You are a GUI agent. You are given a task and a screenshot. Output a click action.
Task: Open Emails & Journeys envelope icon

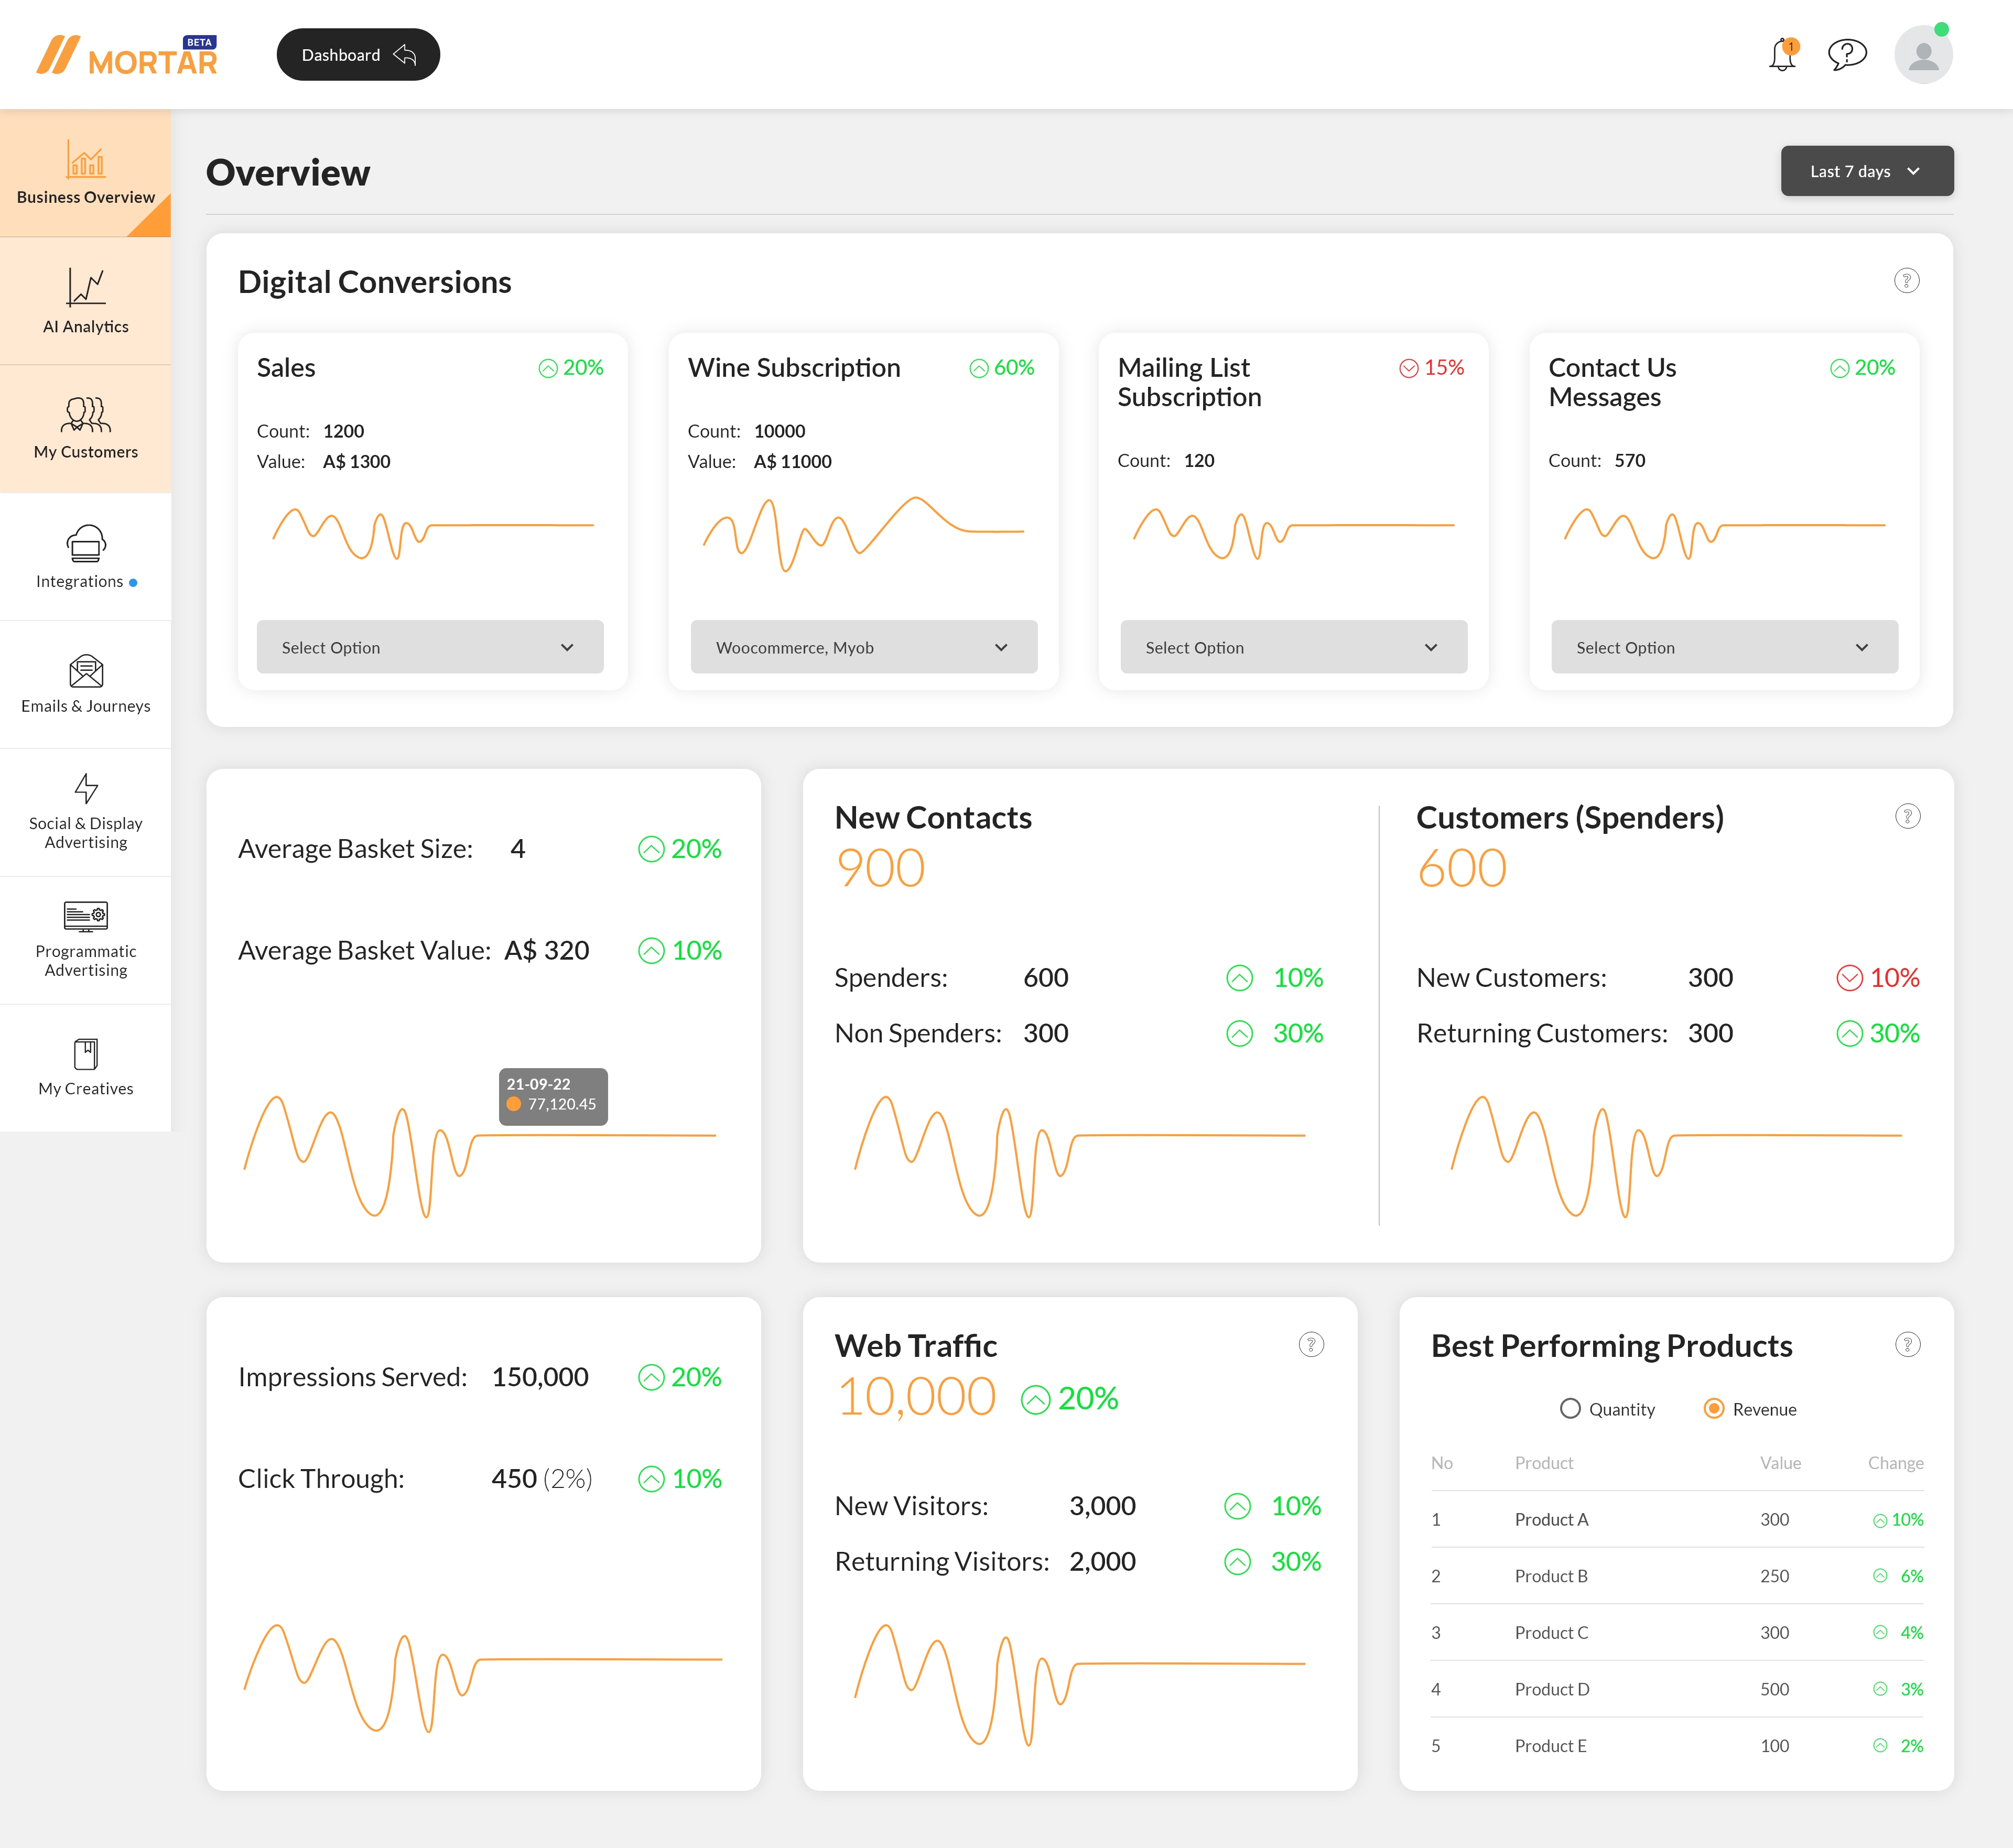tap(86, 671)
